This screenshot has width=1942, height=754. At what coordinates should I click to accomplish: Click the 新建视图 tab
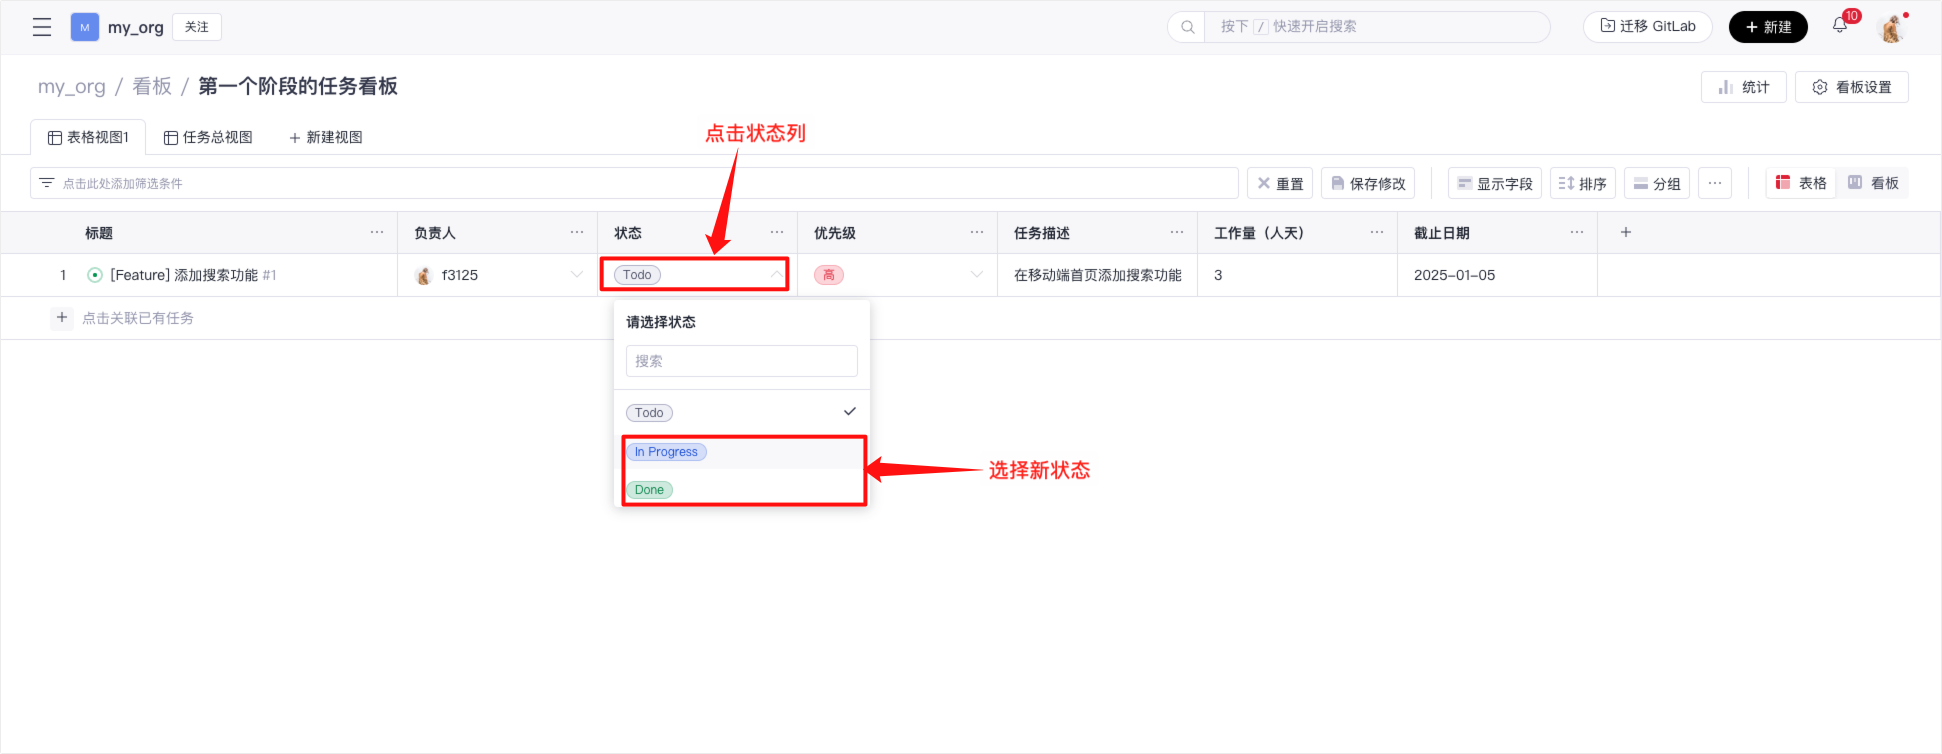[x=326, y=137]
